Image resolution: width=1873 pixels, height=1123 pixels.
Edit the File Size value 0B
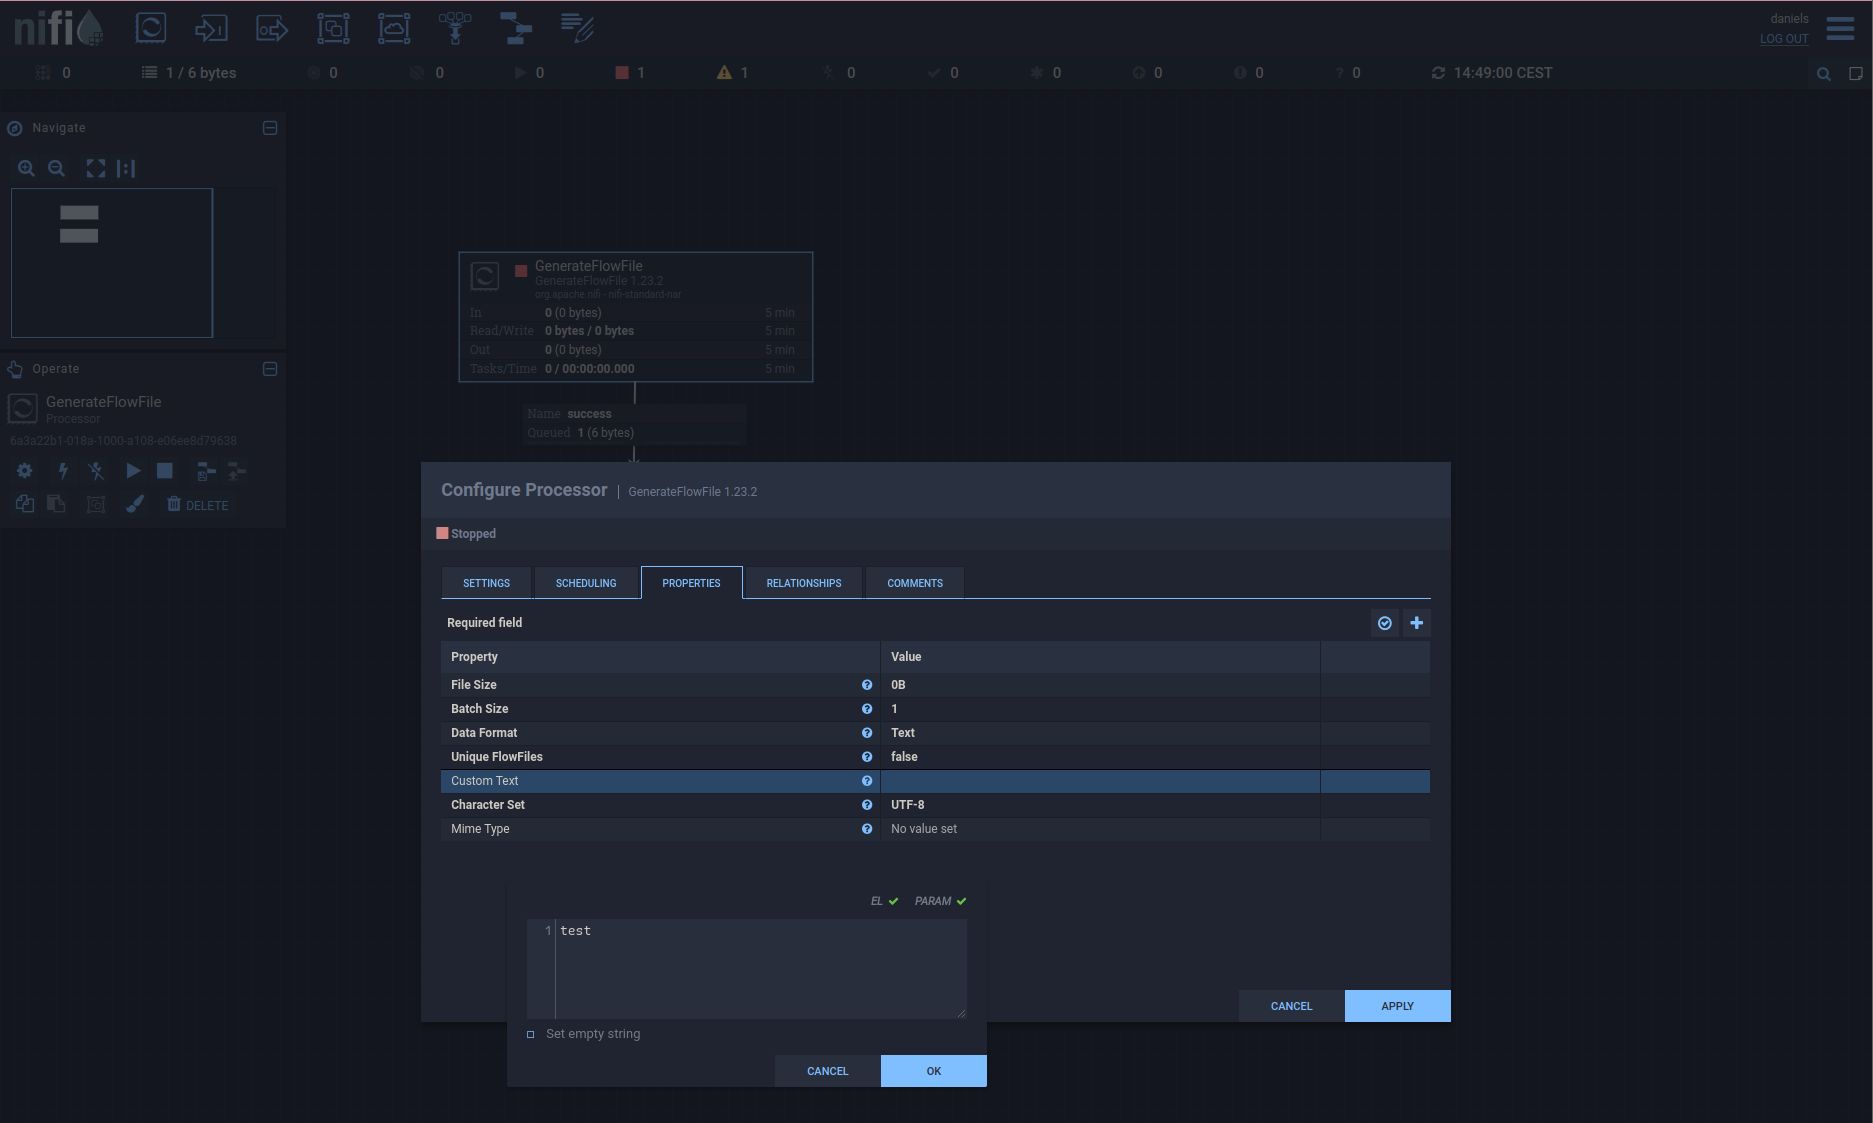(1100, 685)
